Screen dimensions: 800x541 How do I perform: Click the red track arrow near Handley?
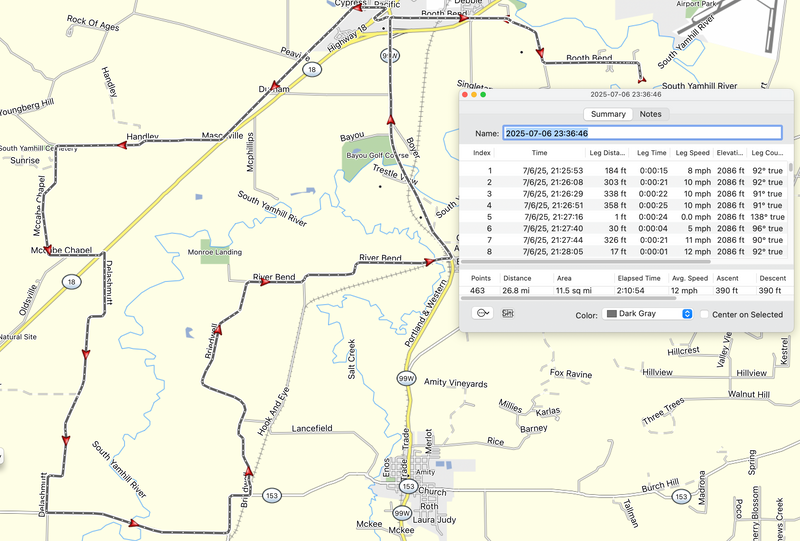[x=121, y=145]
